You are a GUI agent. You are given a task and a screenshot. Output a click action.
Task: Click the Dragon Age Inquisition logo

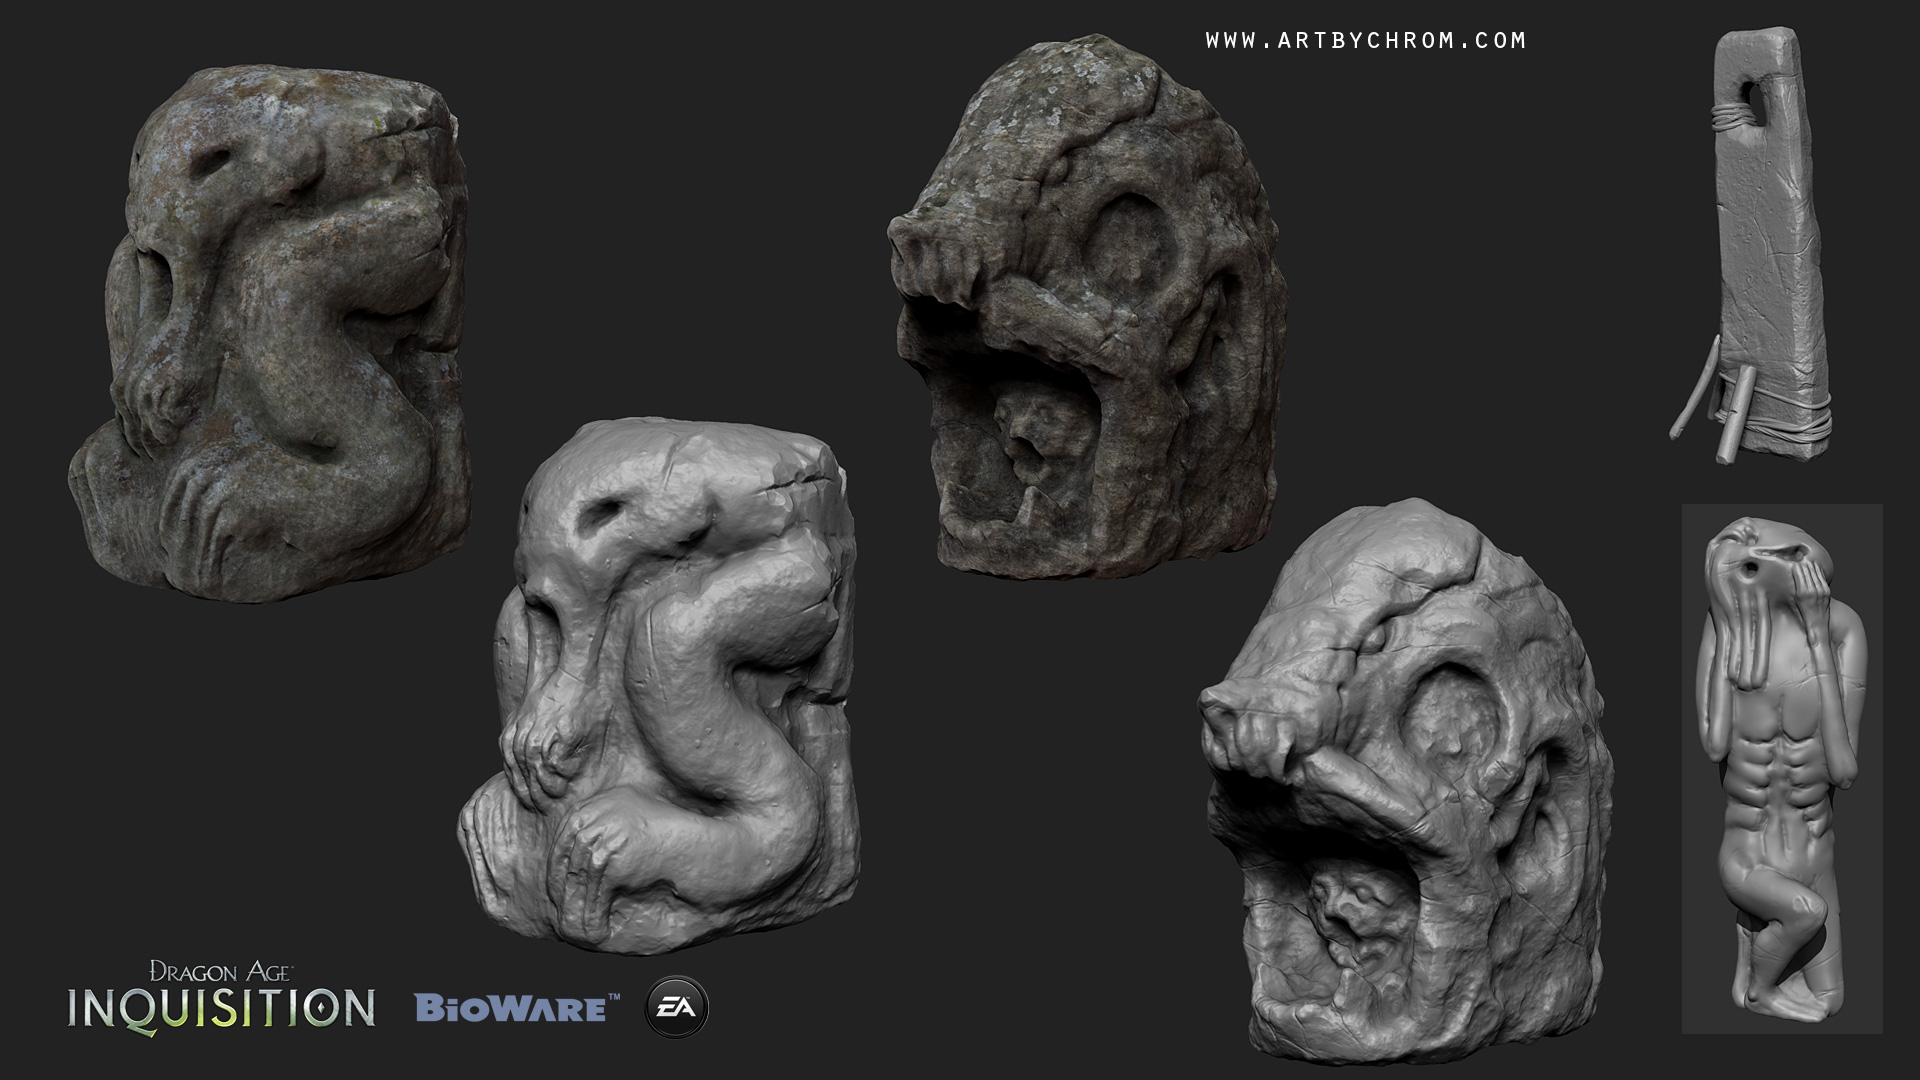coord(221,997)
